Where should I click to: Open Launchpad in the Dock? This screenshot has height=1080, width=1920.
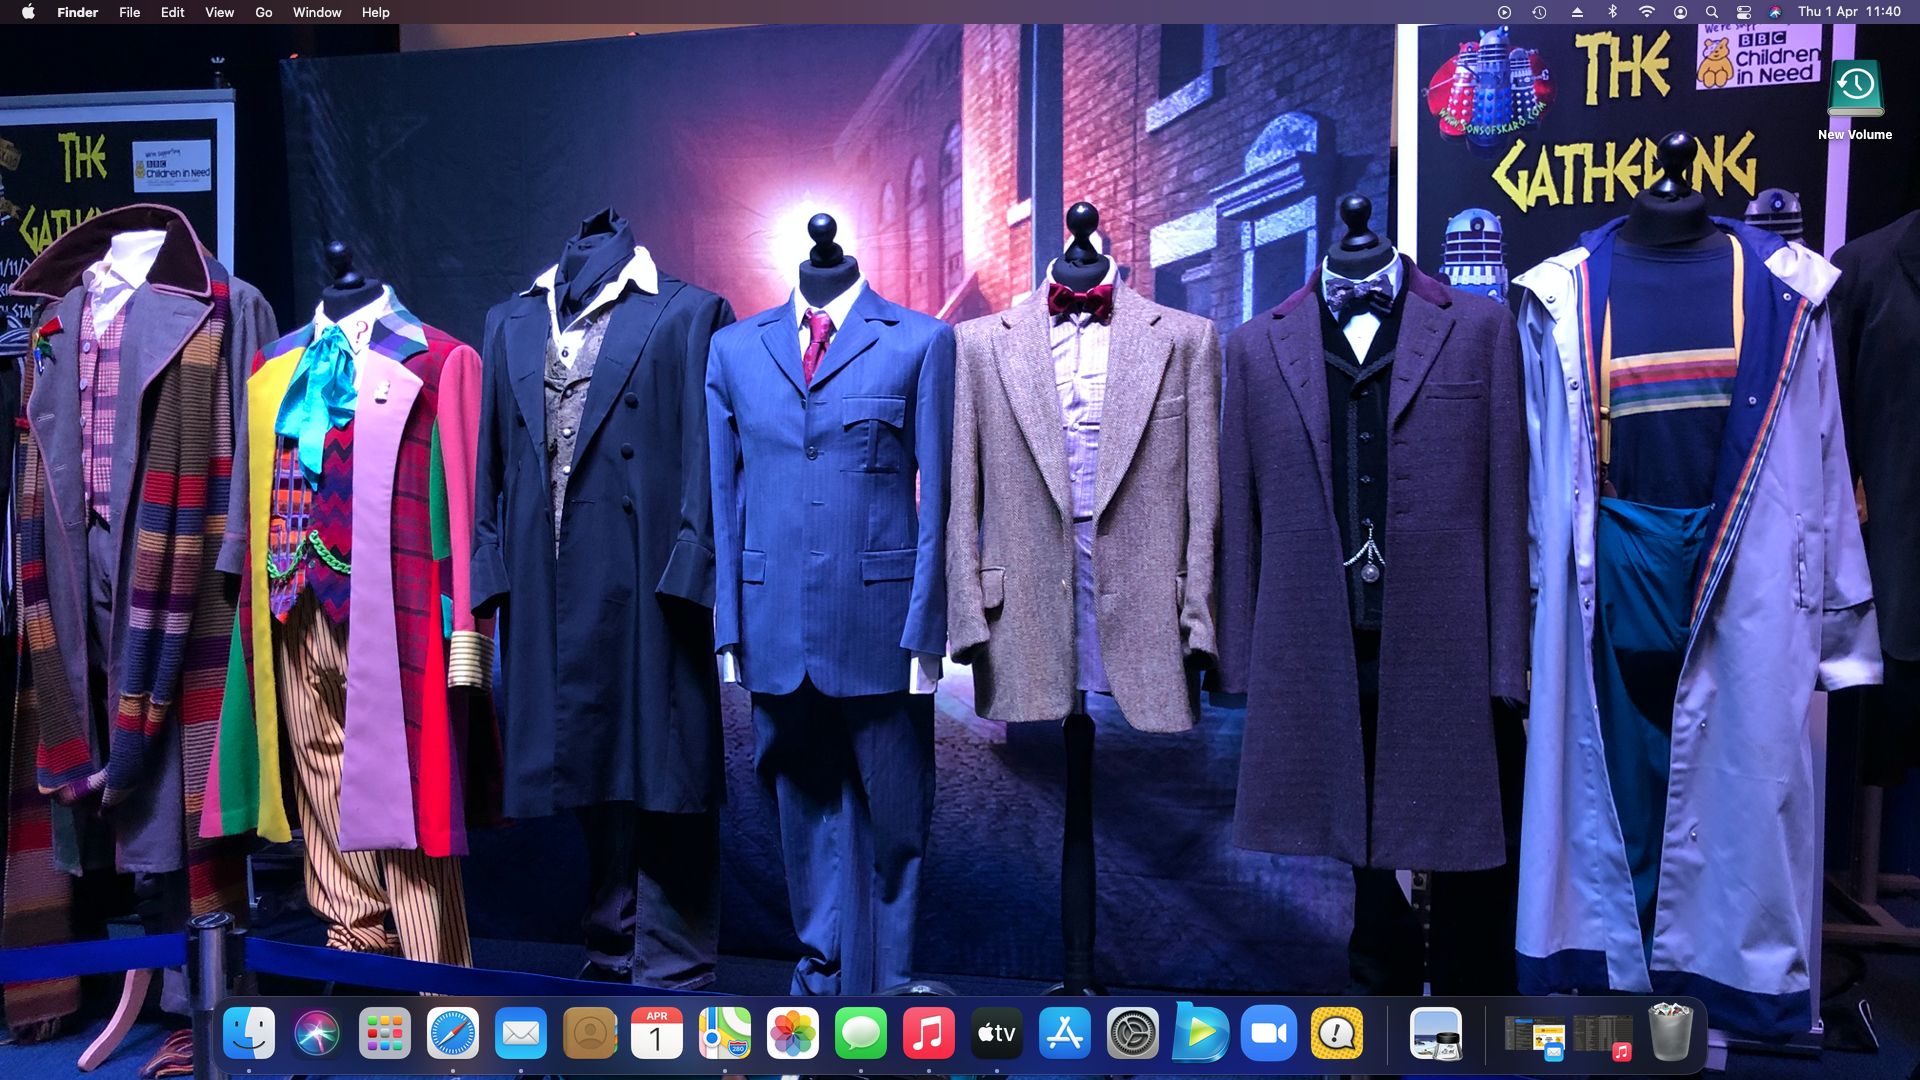point(385,1033)
